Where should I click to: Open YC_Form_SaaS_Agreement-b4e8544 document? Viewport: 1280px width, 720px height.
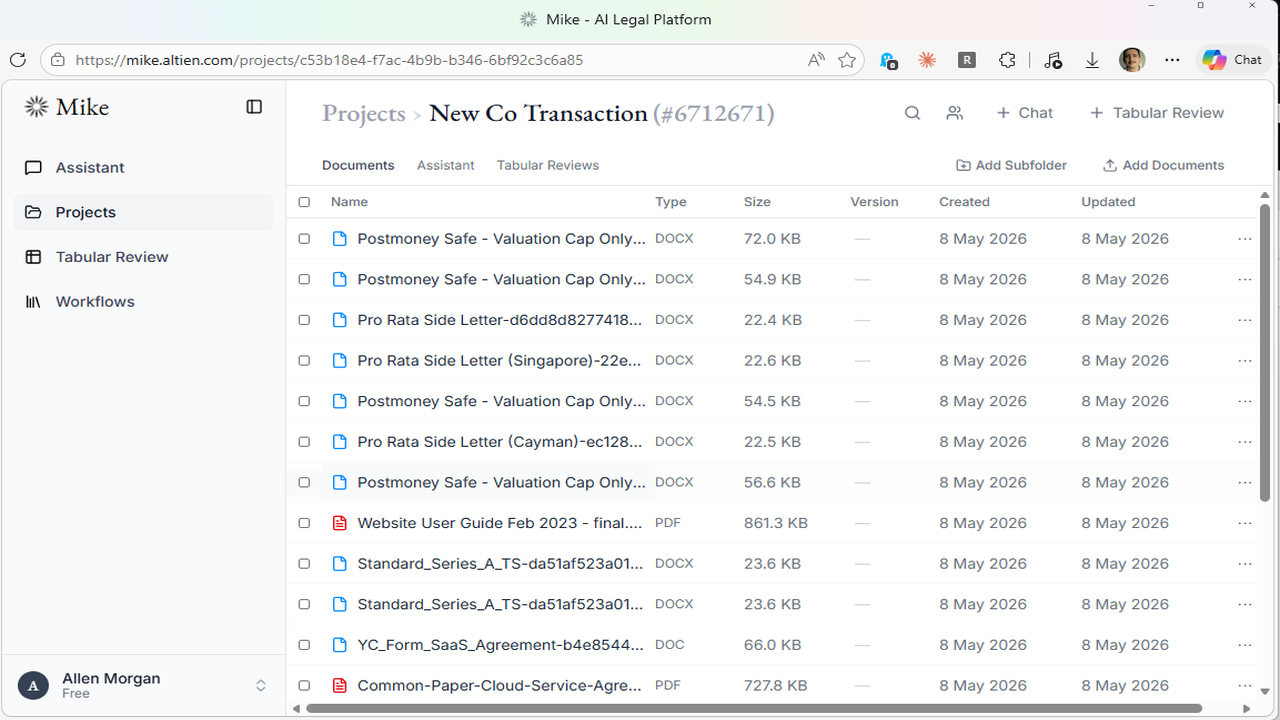500,645
